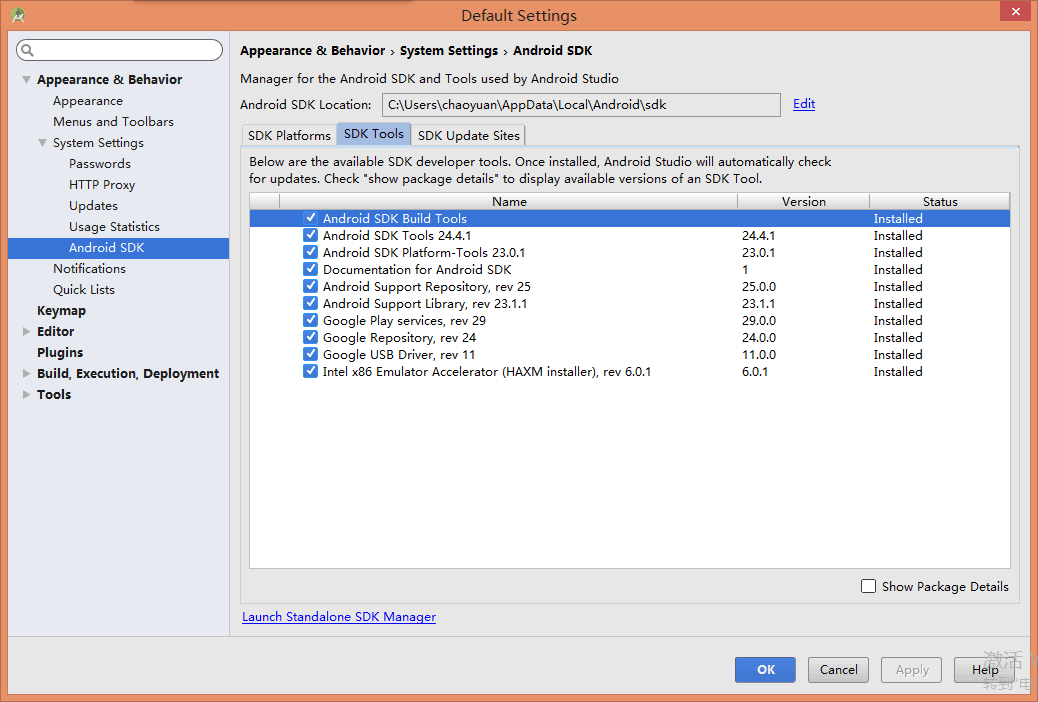
Task: Select the SDK Tools tab
Action: (373, 134)
